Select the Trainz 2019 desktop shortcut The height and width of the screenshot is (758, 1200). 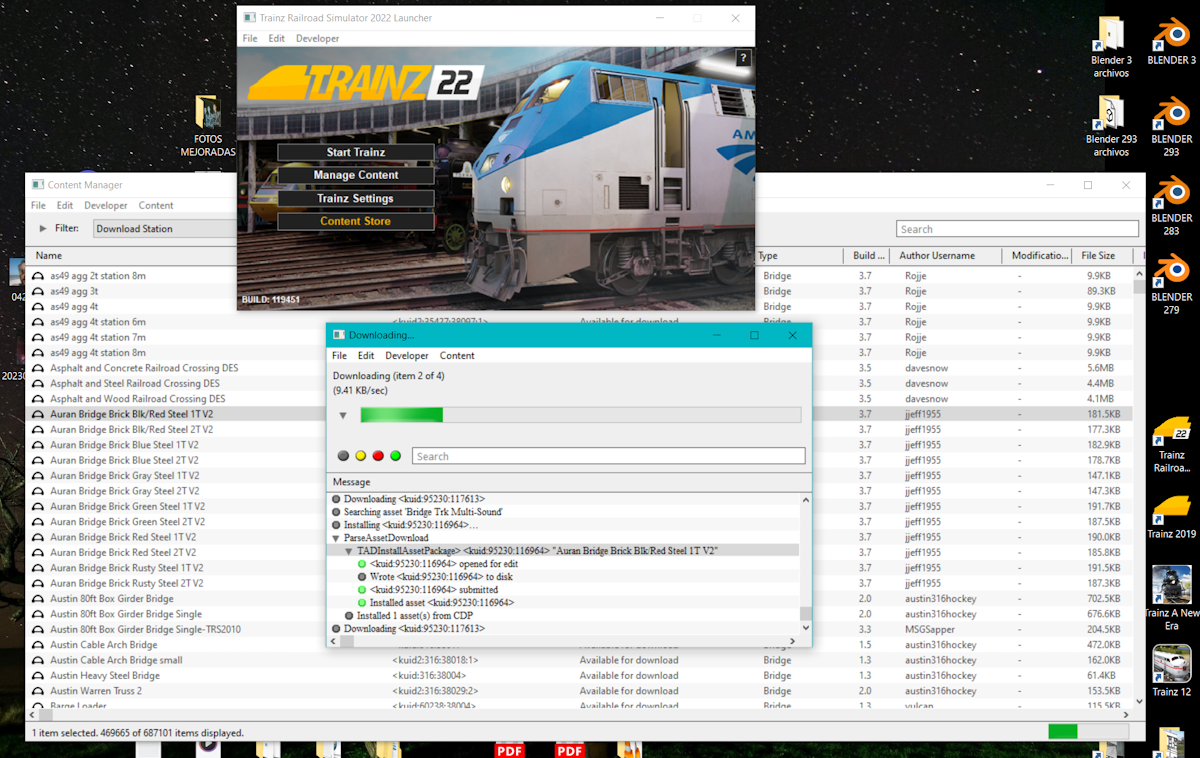pyautogui.click(x=1171, y=516)
